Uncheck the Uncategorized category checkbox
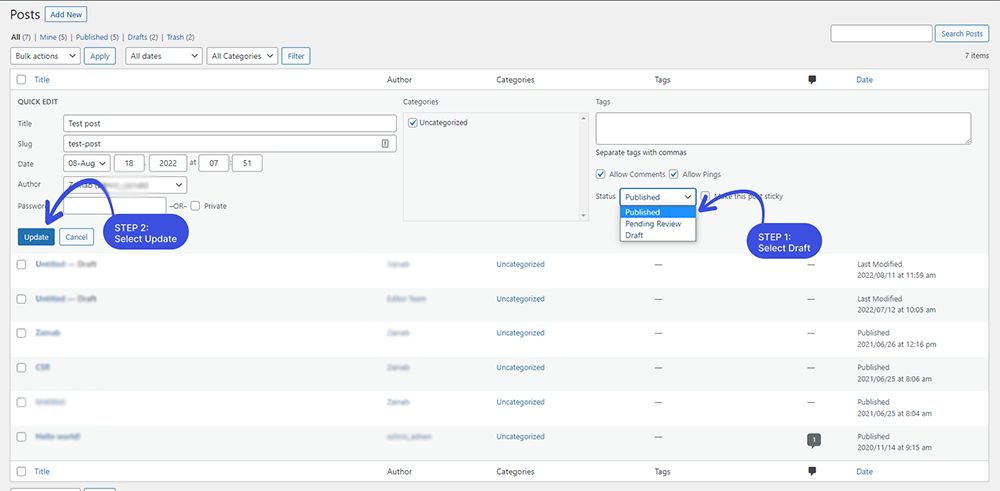The width and height of the screenshot is (1000, 491). tap(413, 122)
